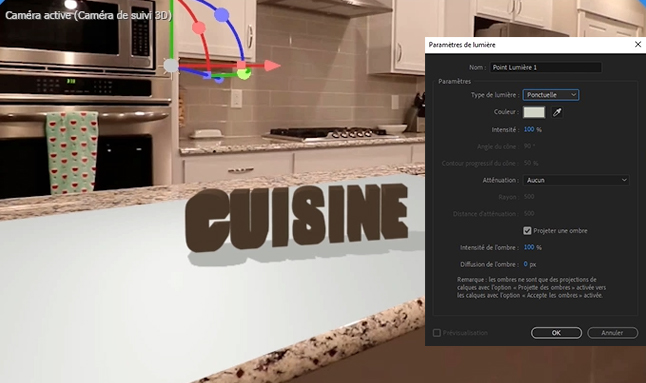This screenshot has width=646, height=383.
Task: Toggle the Projeter une ombre checkbox
Action: (527, 231)
